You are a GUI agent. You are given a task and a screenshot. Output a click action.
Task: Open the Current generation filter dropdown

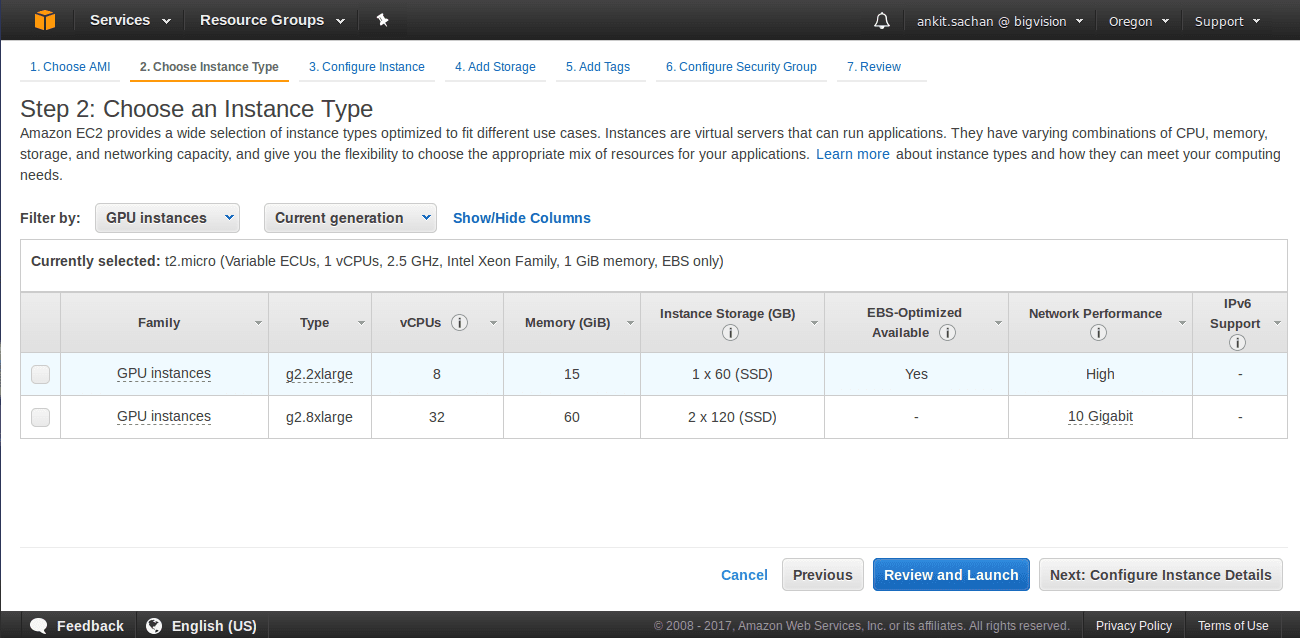(x=350, y=218)
